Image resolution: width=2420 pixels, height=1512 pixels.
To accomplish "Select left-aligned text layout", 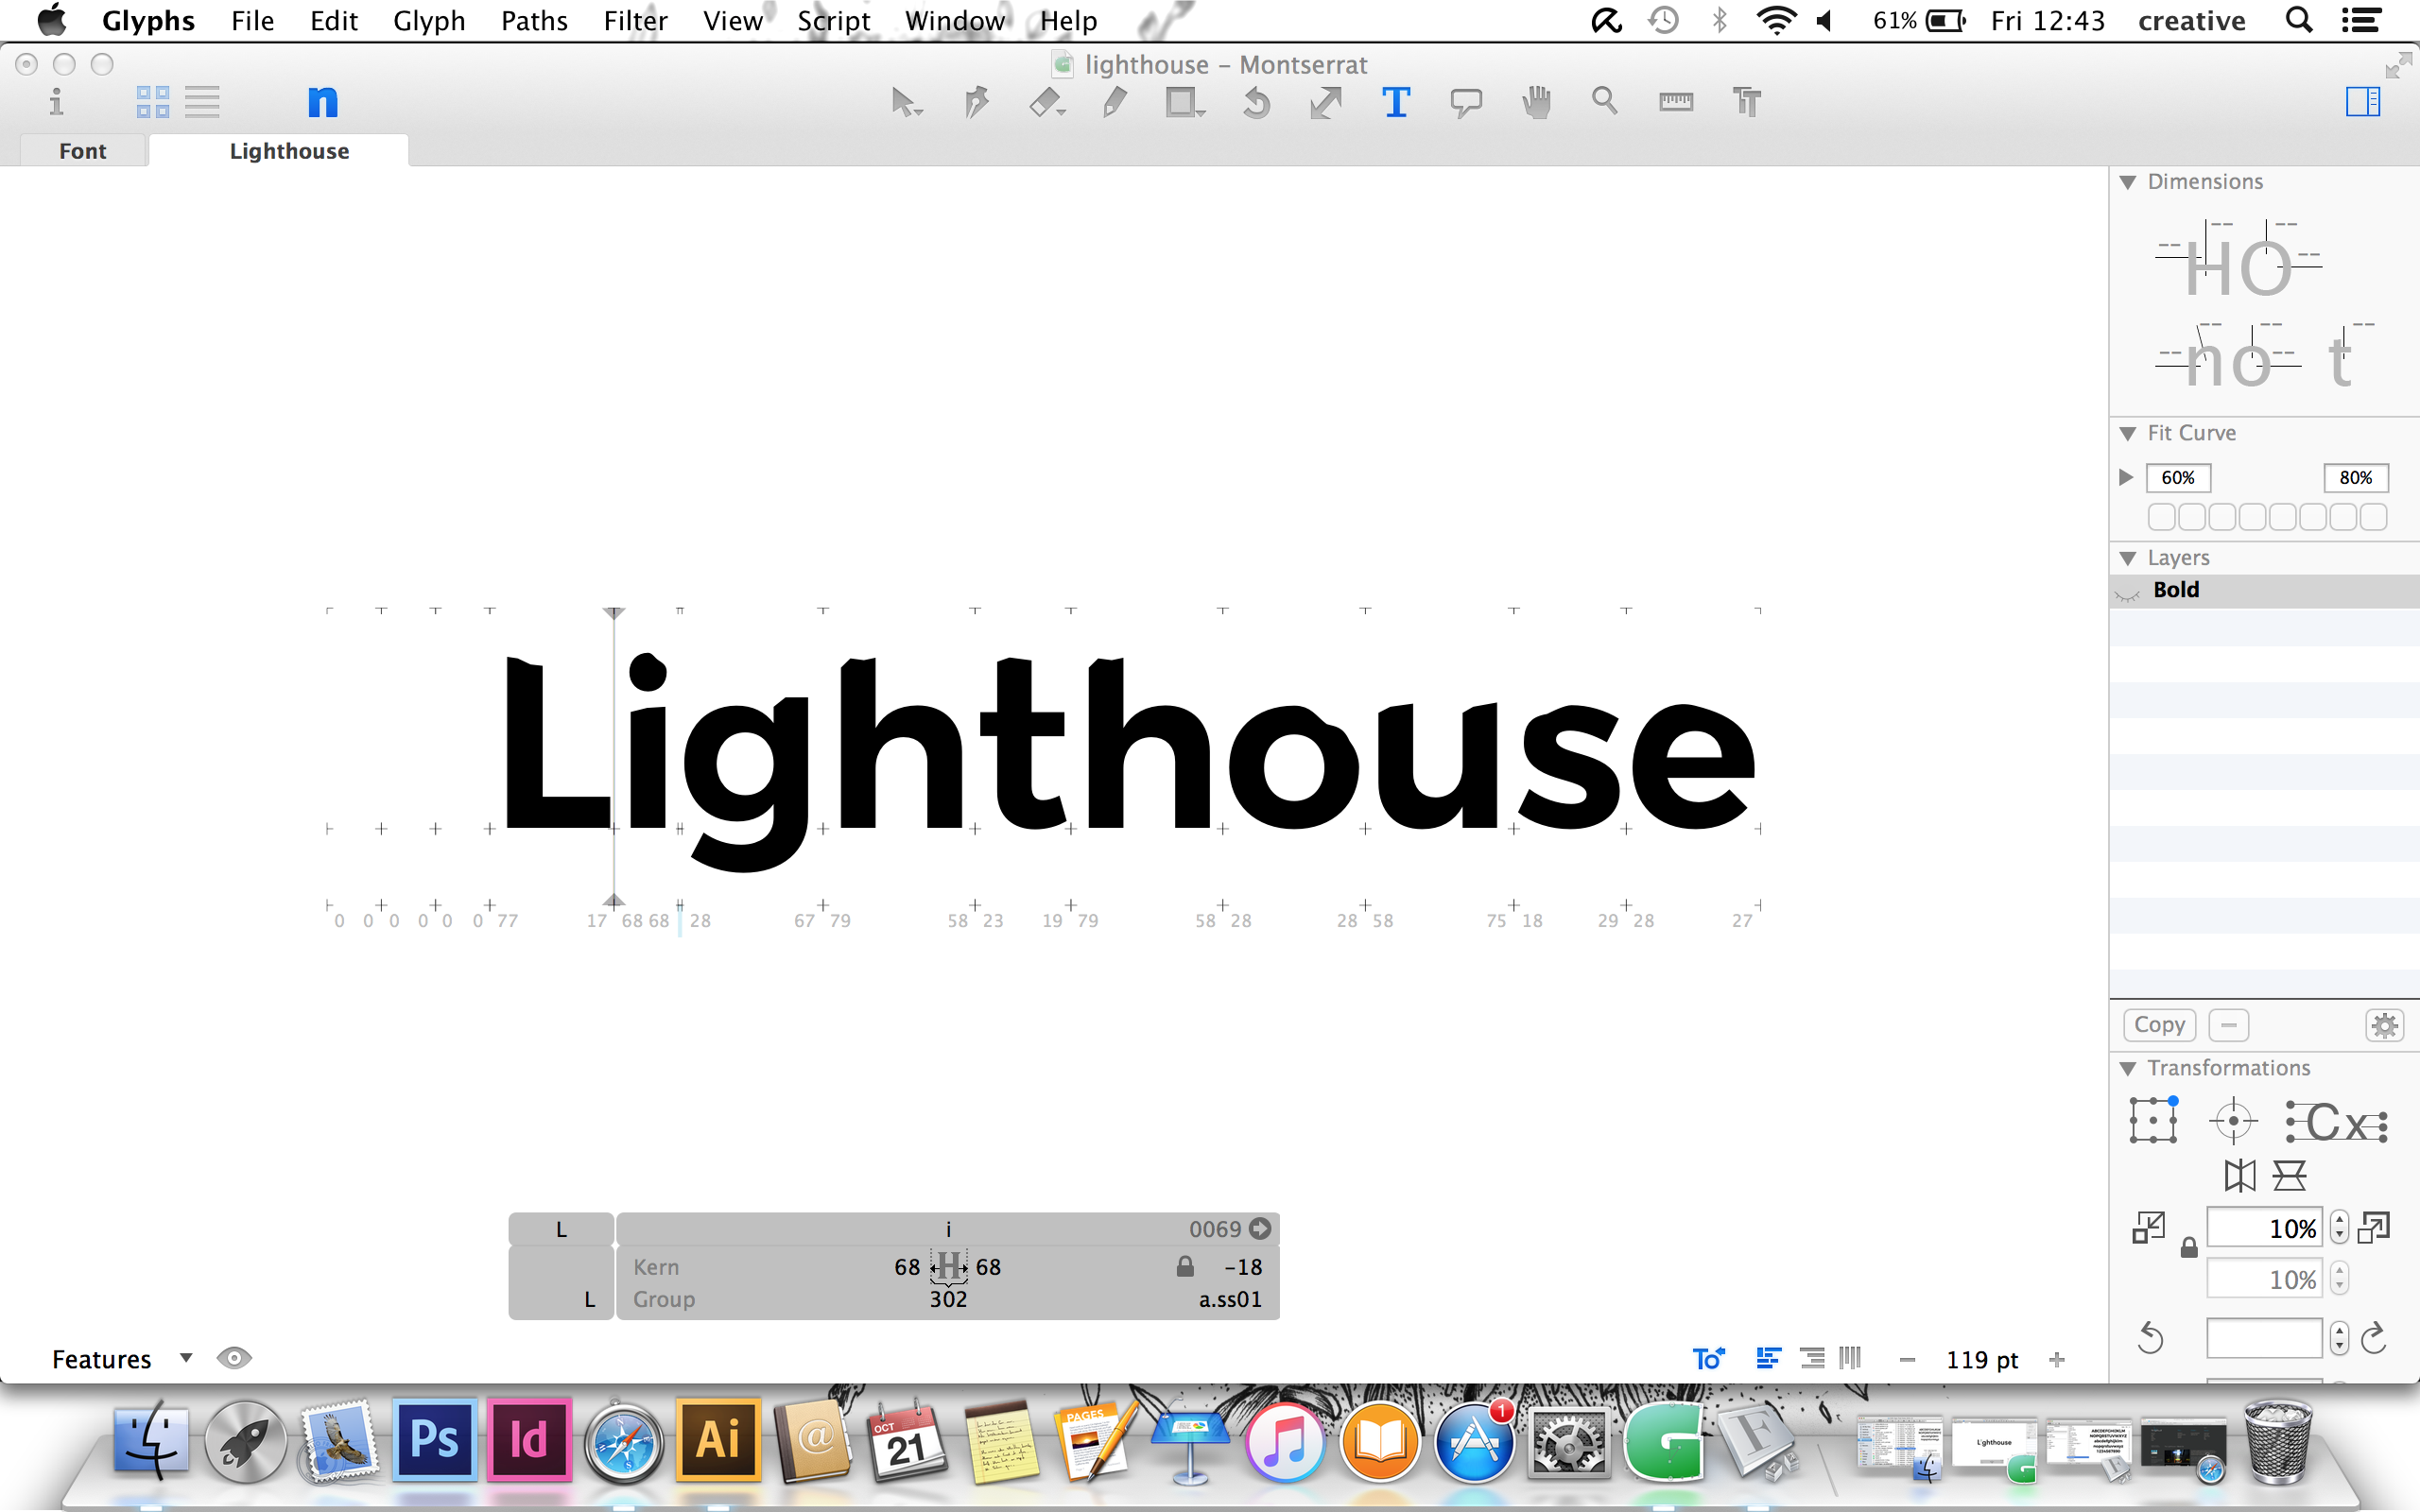I will [1768, 1358].
